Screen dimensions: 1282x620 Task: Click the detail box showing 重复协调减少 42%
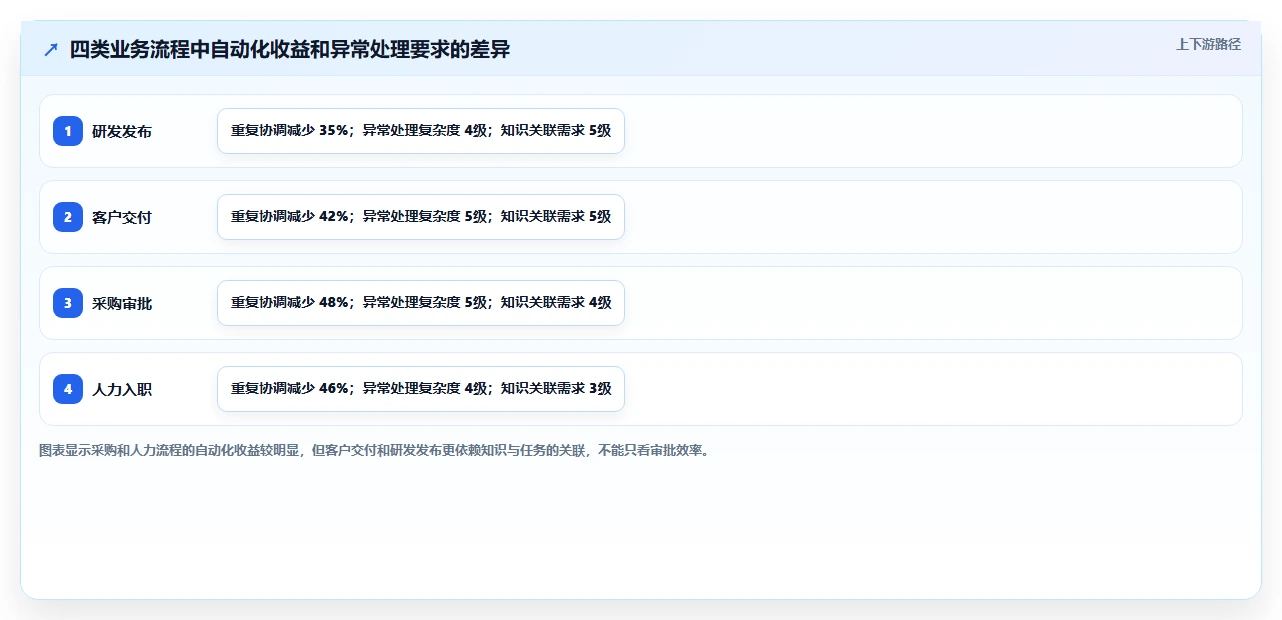pyautogui.click(x=421, y=217)
